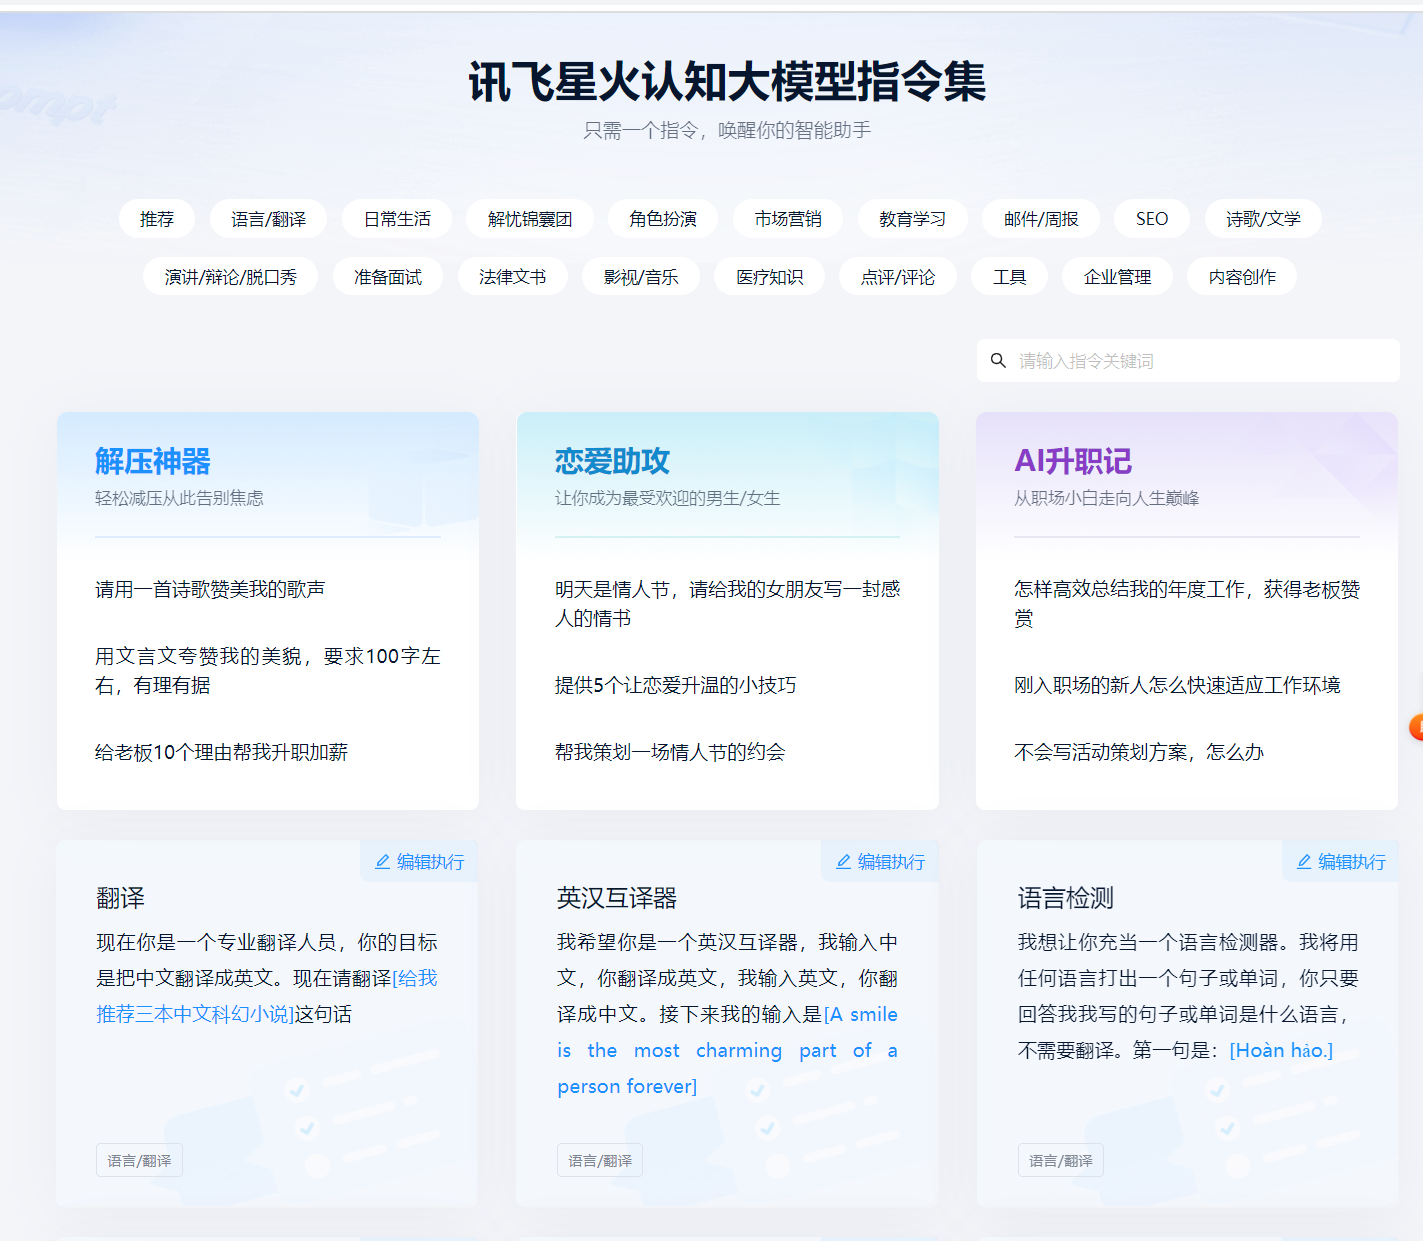Click prompt 给老板10个理由帮我升职加薪
1423x1241 pixels.
click(221, 752)
